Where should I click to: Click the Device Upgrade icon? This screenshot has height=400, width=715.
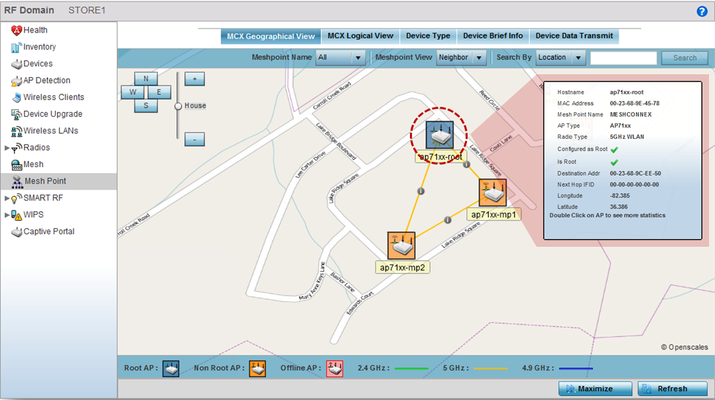16,114
